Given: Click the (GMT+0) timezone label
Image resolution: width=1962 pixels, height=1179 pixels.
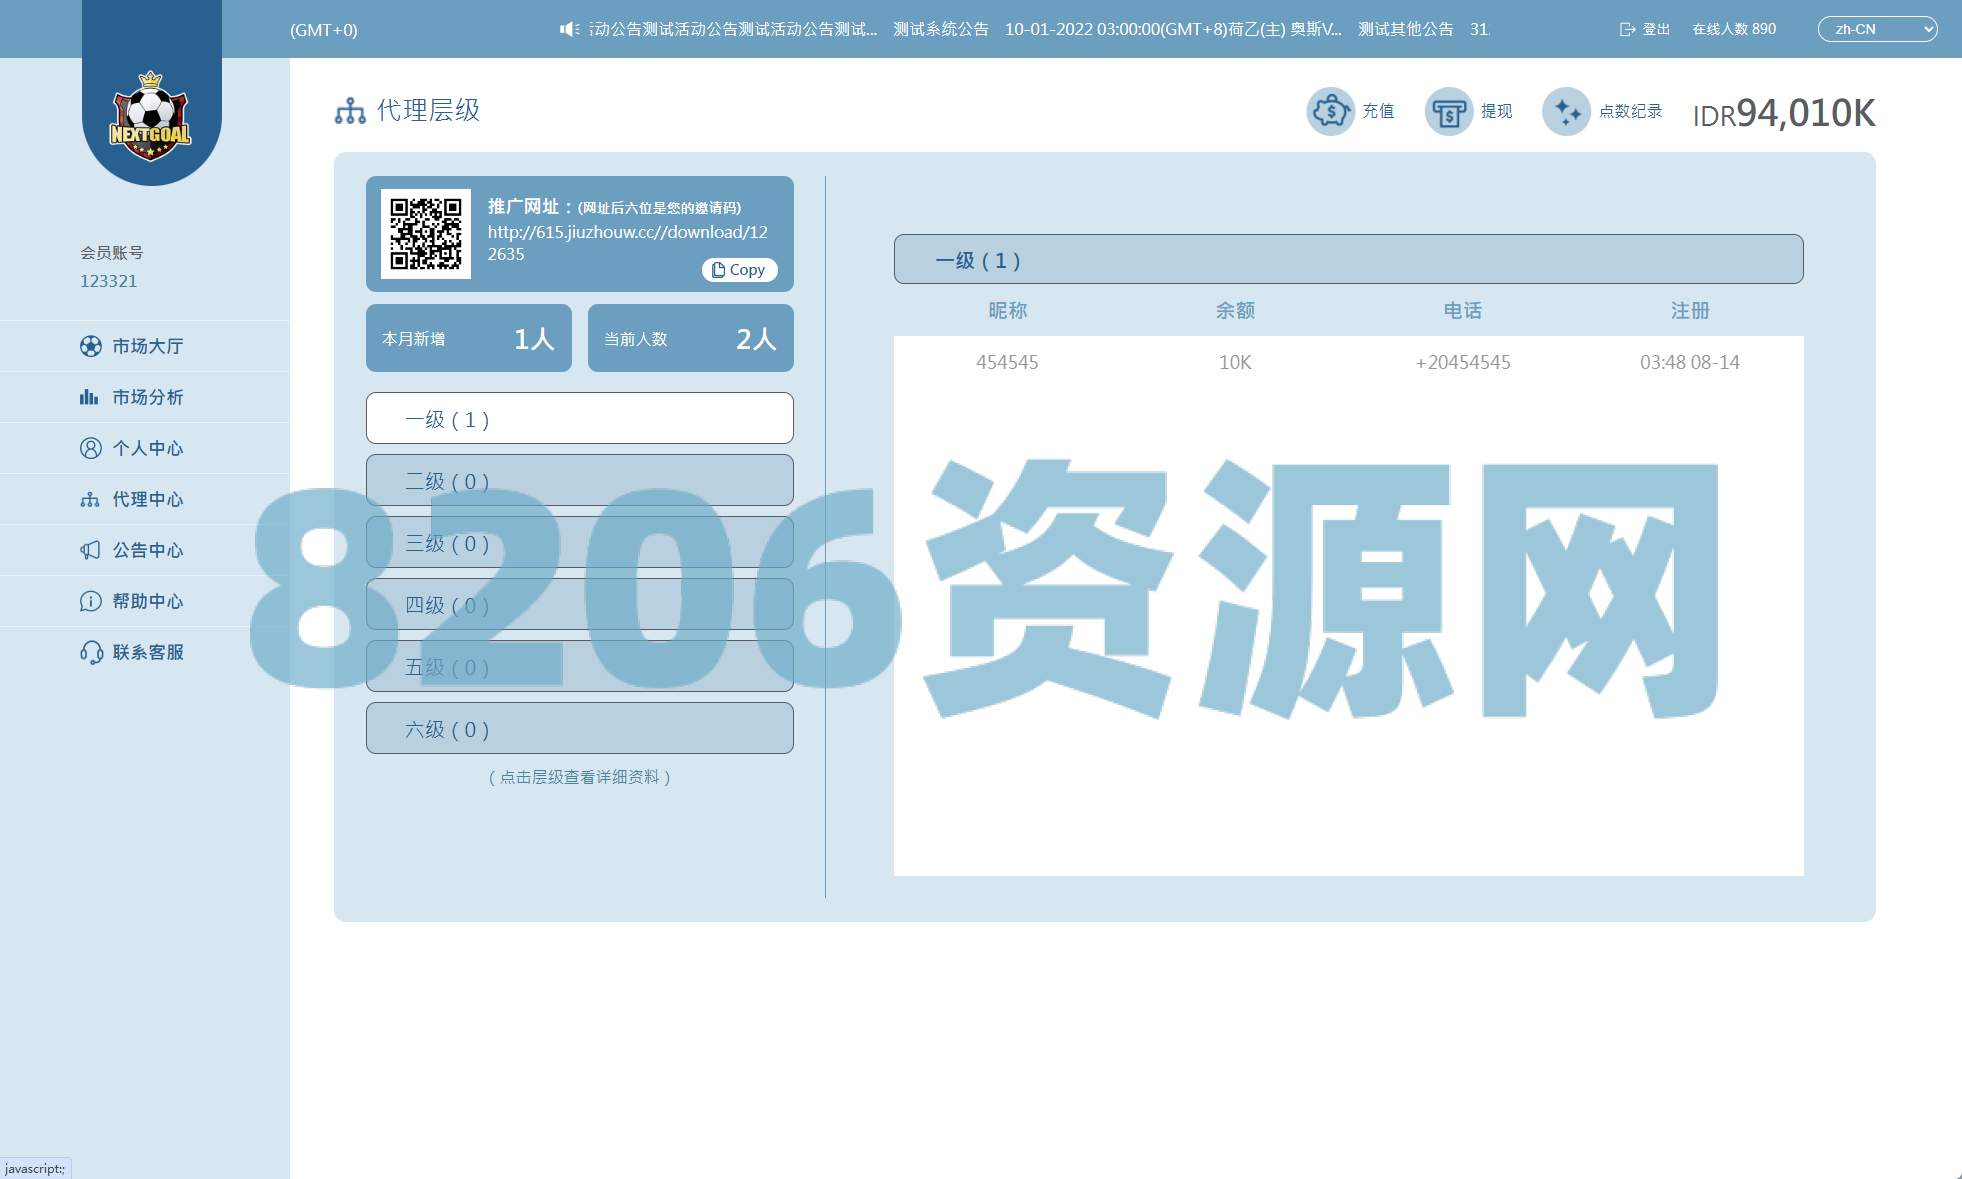Looking at the screenshot, I should click(x=324, y=30).
